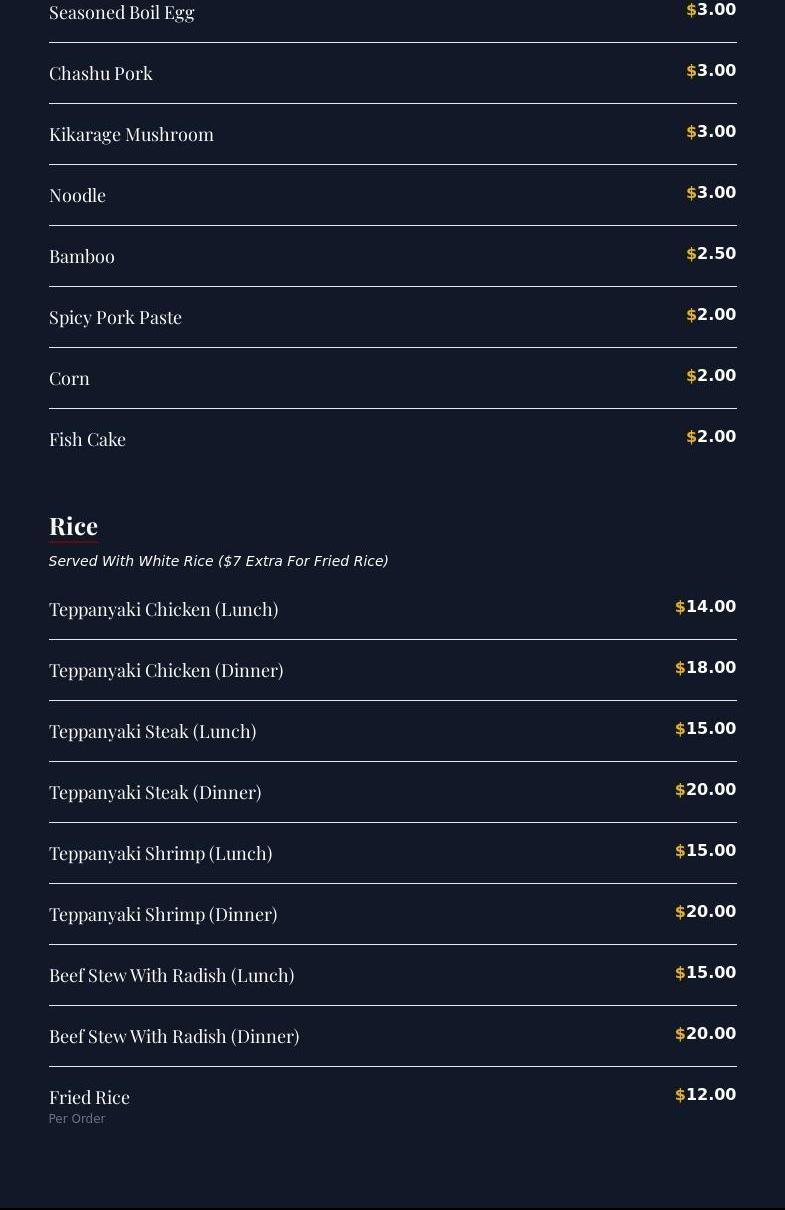The image size is (785, 1210).
Task: Select Teppanyaki Shrimp (Lunch)
Action: (160, 854)
